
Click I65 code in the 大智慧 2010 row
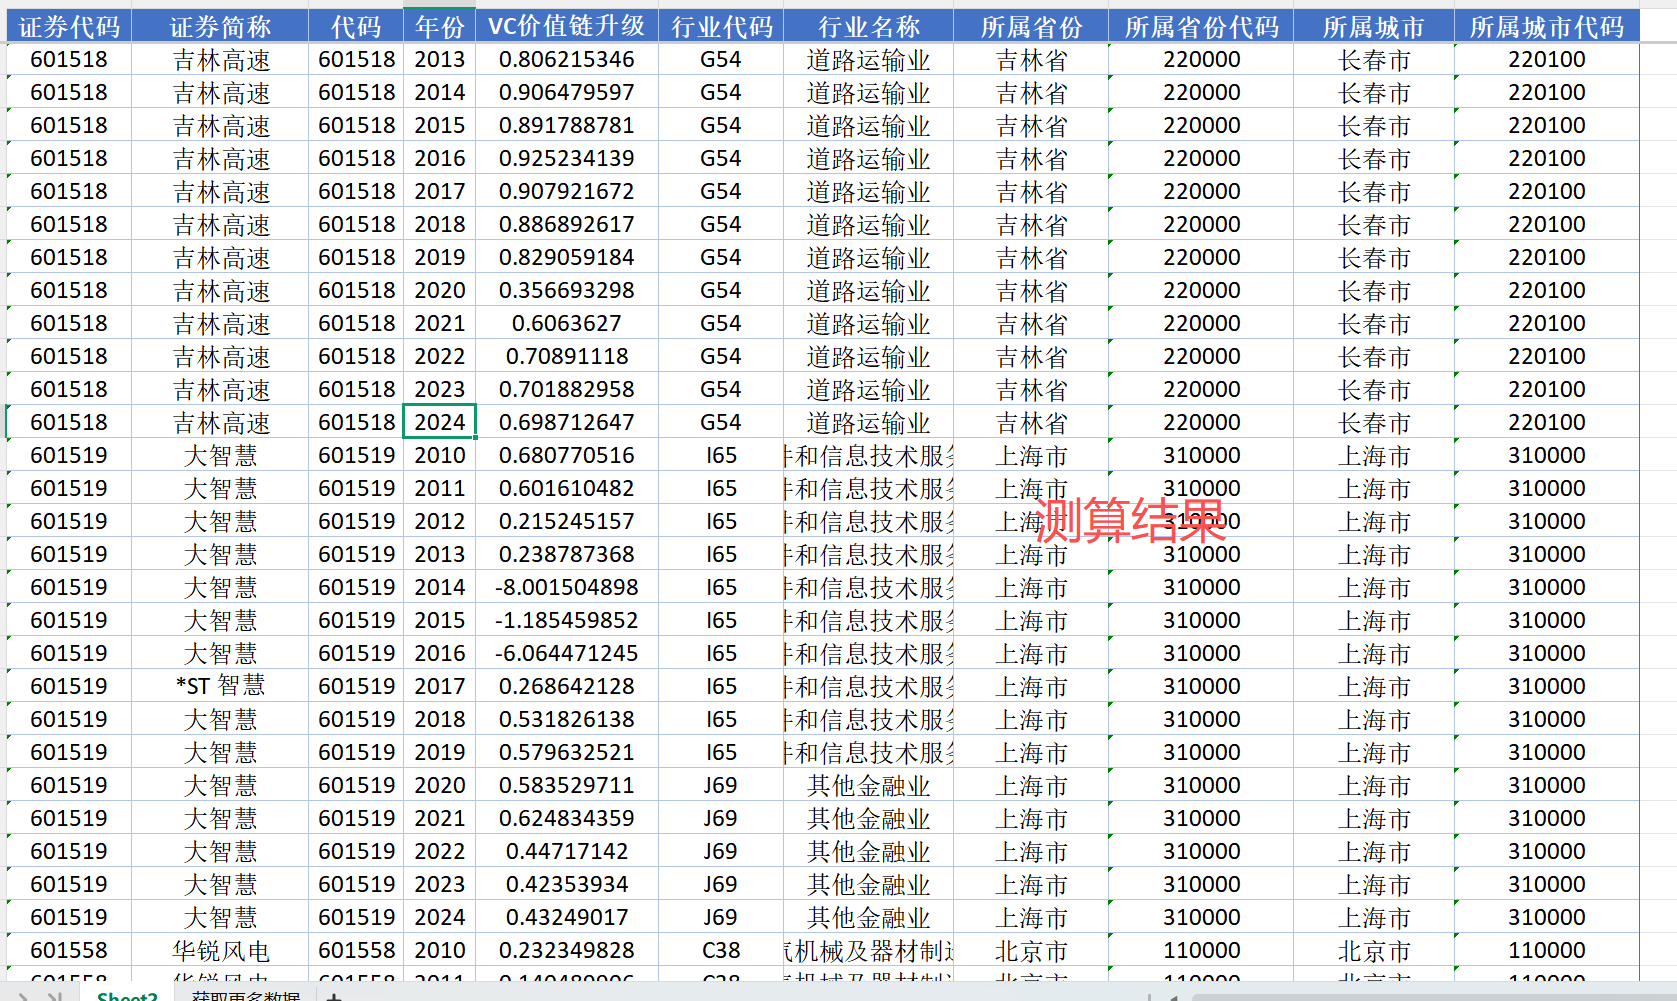(721, 456)
